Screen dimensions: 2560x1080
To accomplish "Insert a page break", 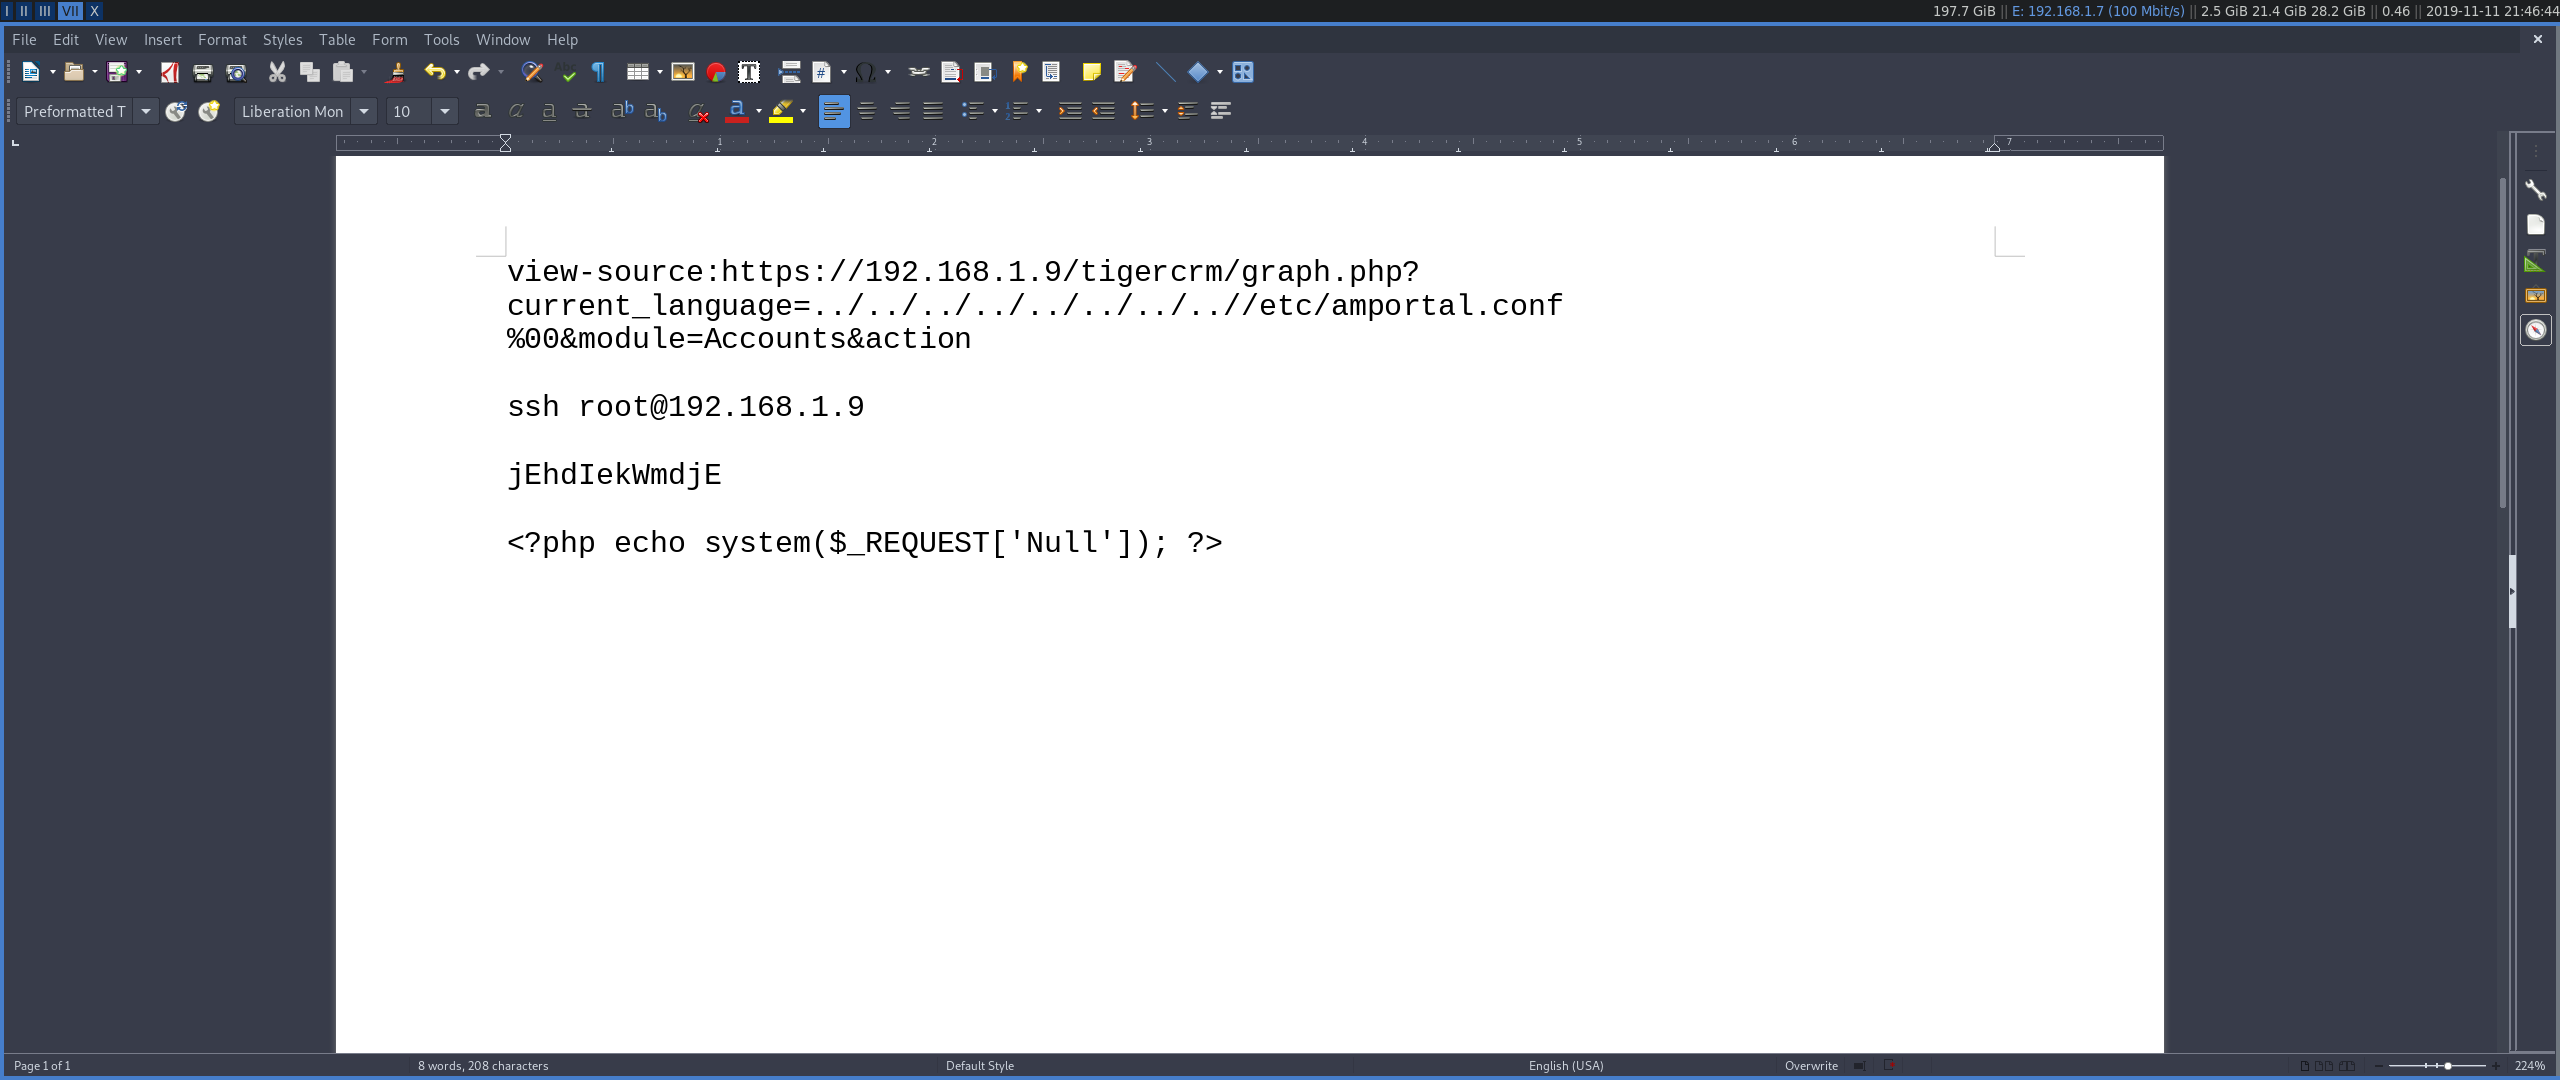I will click(790, 72).
